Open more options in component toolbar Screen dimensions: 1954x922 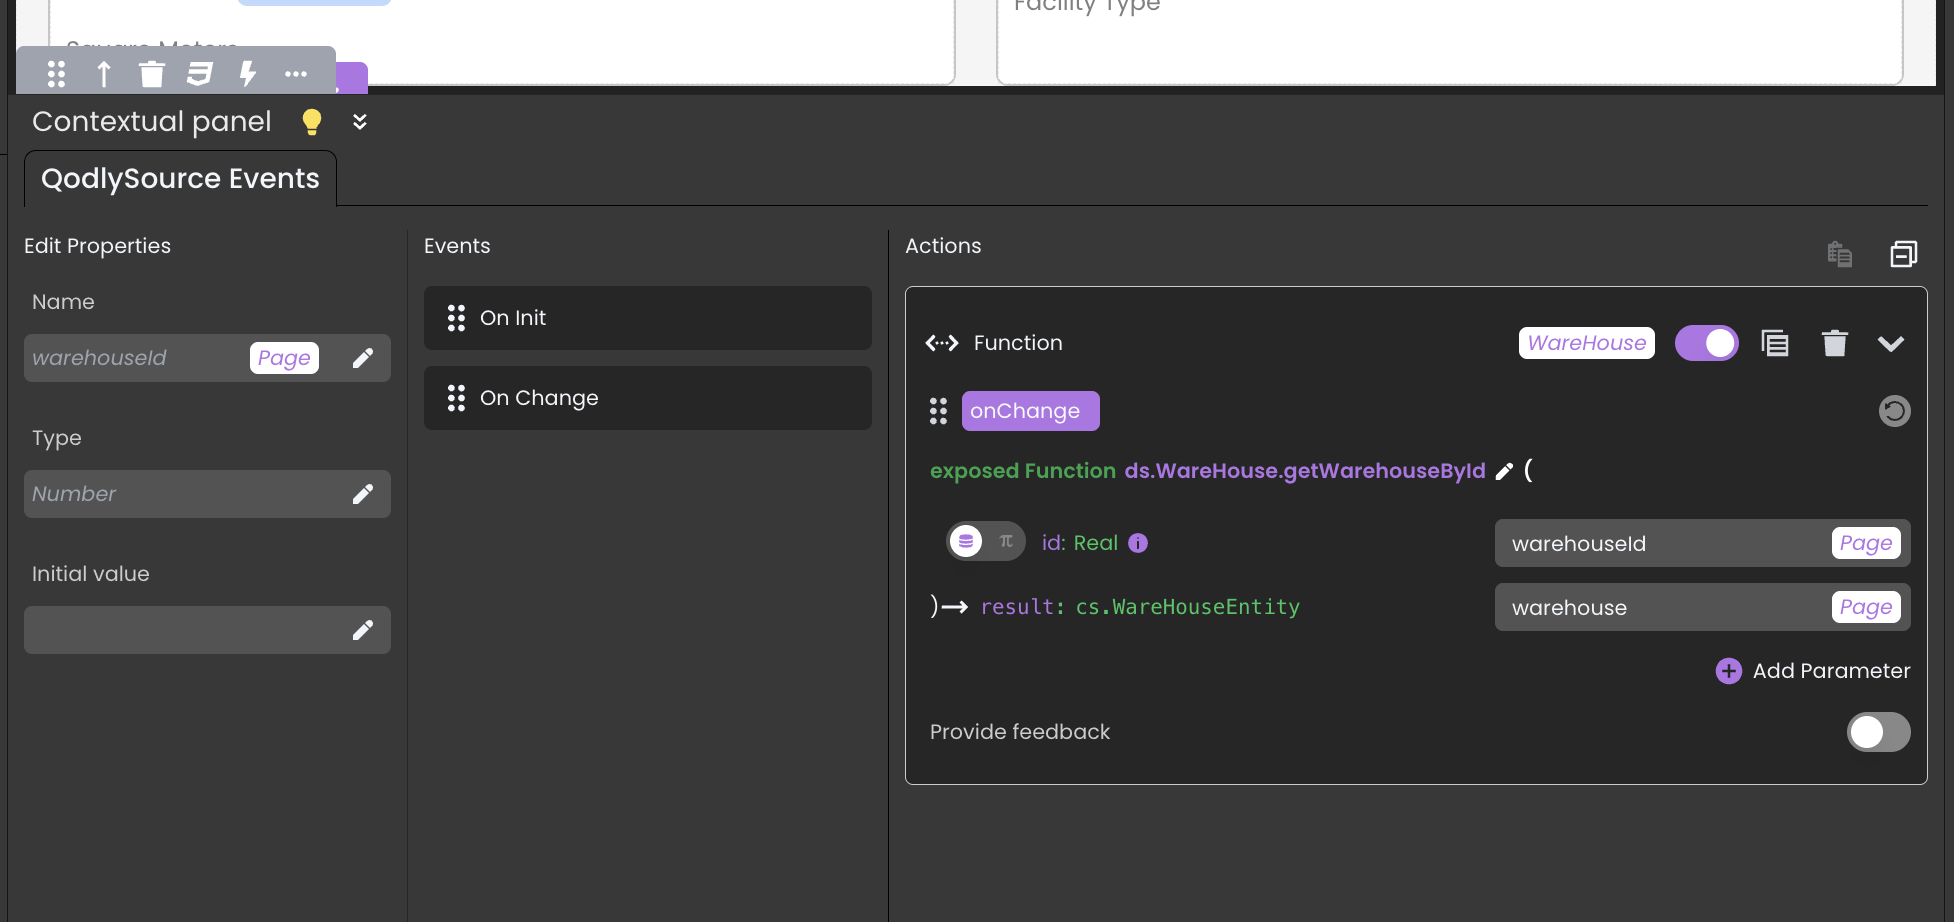click(x=296, y=74)
